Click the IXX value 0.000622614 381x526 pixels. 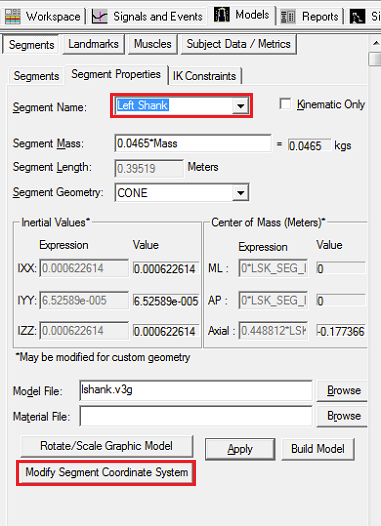point(166,269)
